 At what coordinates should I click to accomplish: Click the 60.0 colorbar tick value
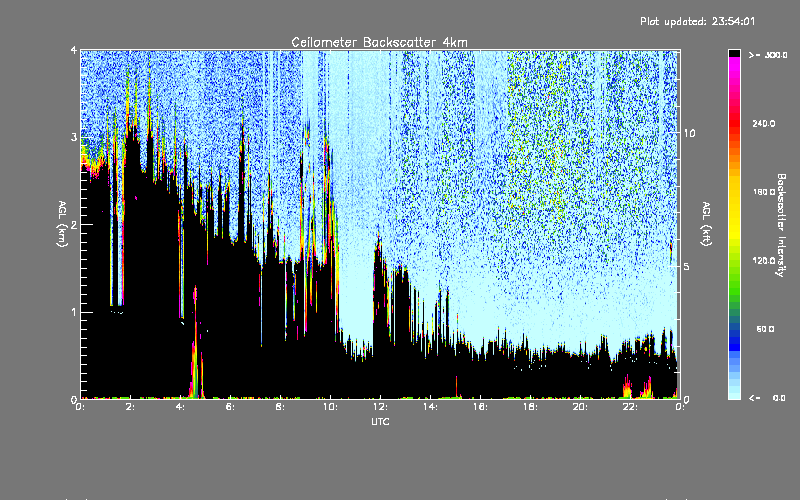pyautogui.click(x=765, y=329)
